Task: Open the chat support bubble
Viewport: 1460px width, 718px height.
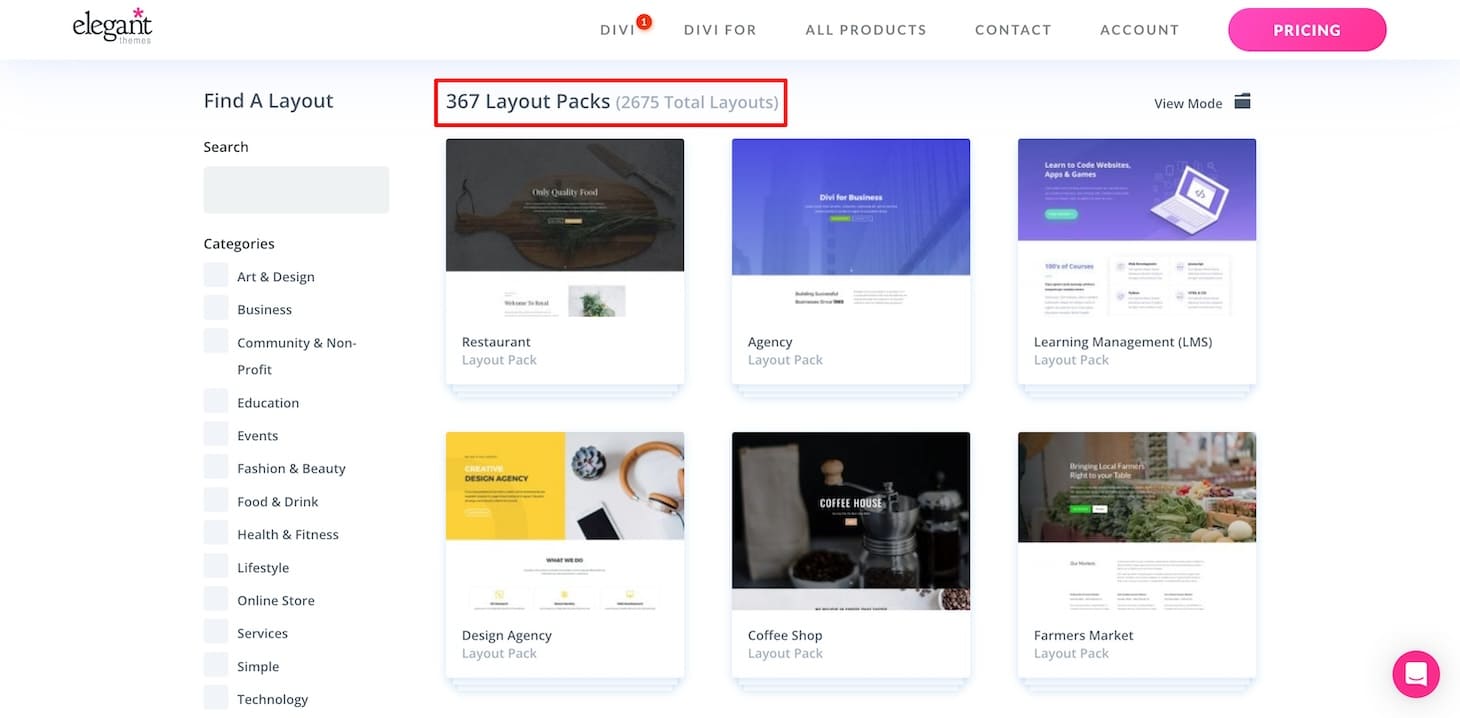Action: (x=1416, y=674)
